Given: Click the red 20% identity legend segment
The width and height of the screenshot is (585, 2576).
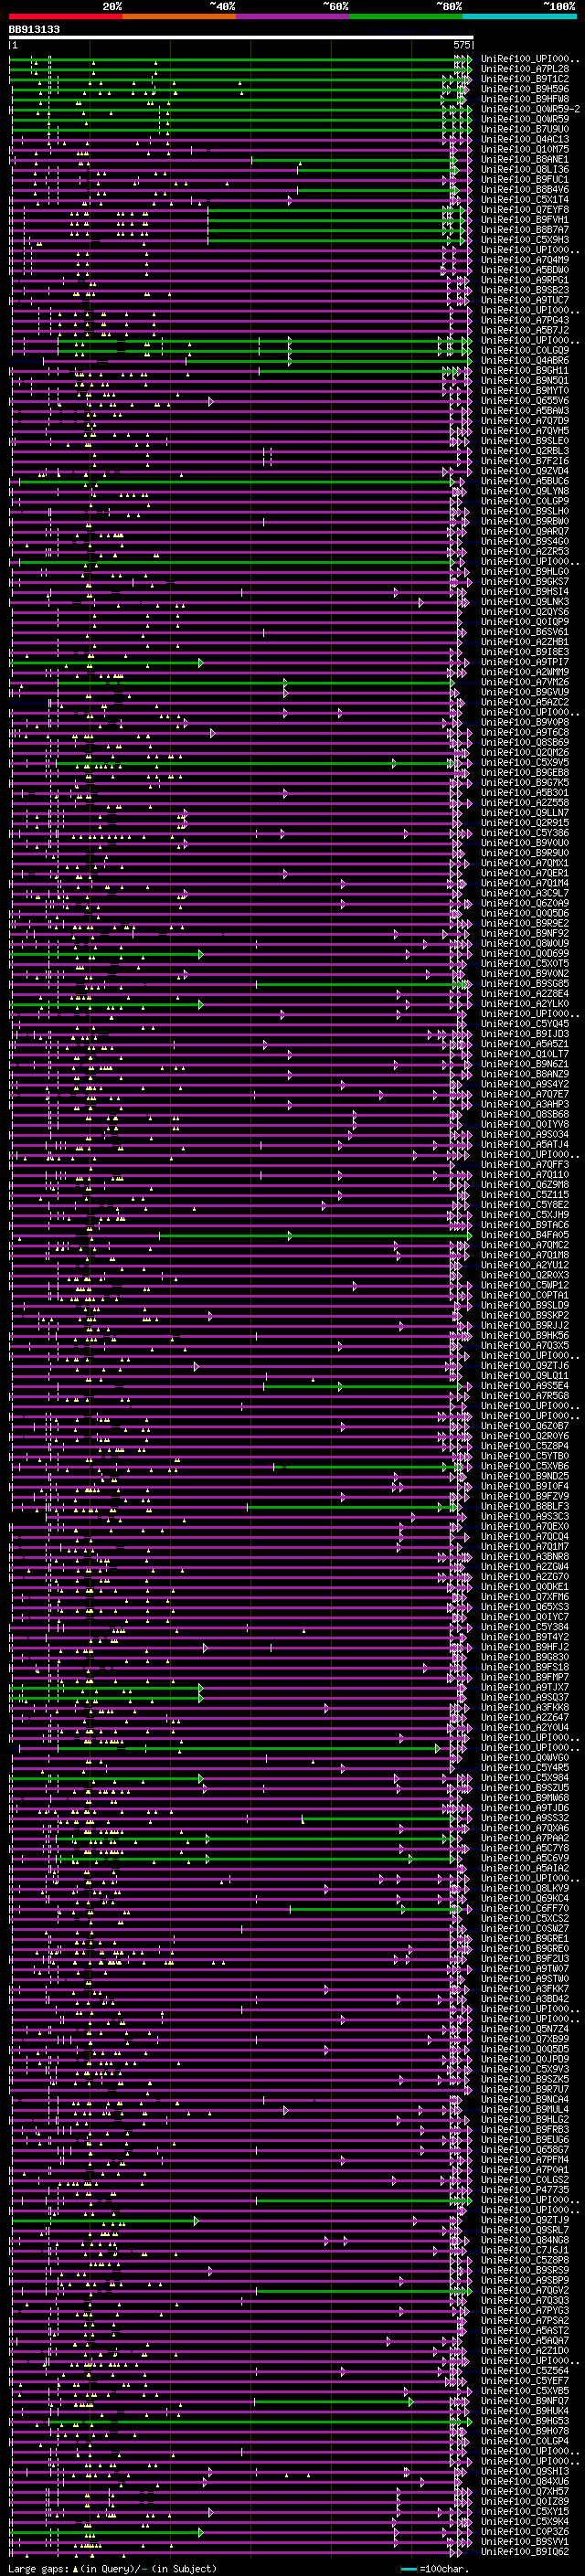Looking at the screenshot, I should (66, 16).
